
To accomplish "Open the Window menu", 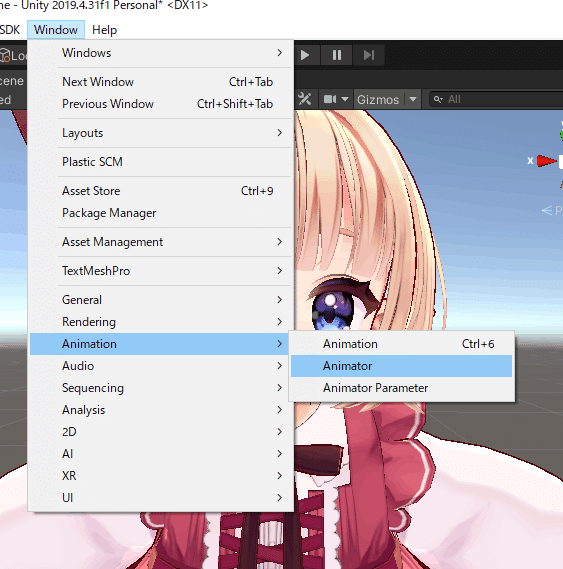I will click(x=56, y=30).
